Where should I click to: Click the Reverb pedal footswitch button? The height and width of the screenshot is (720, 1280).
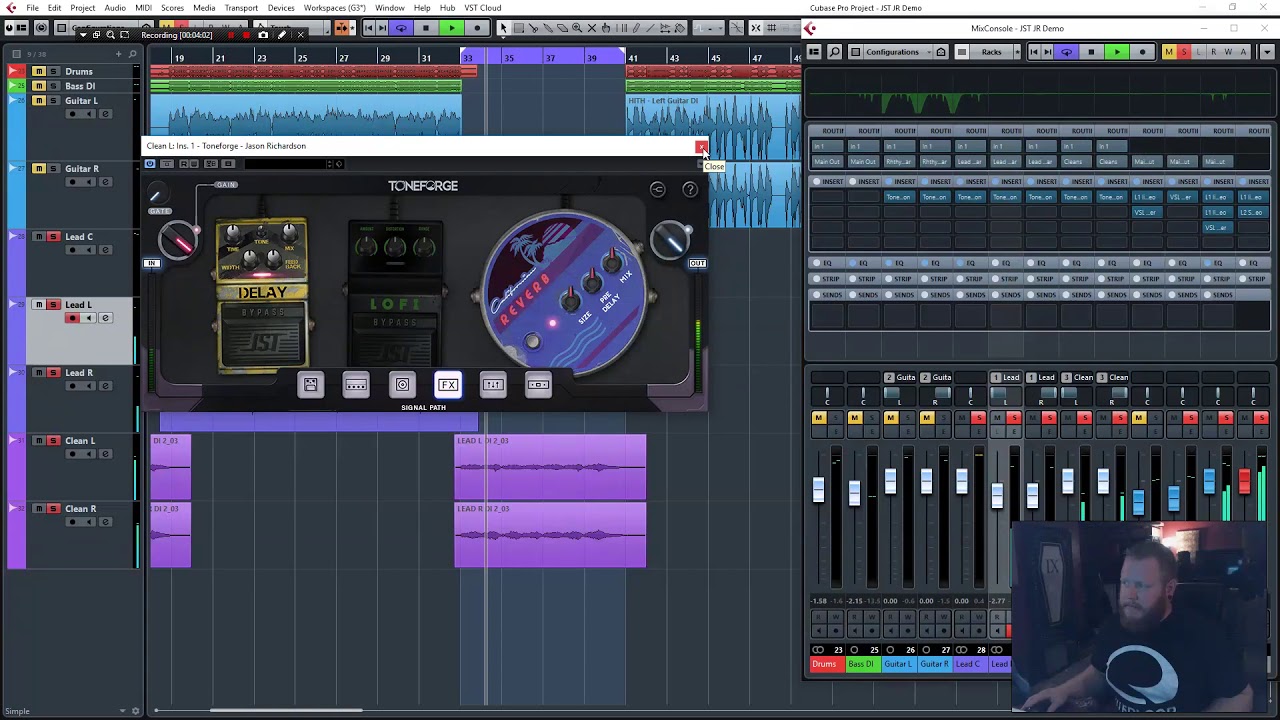[x=532, y=342]
